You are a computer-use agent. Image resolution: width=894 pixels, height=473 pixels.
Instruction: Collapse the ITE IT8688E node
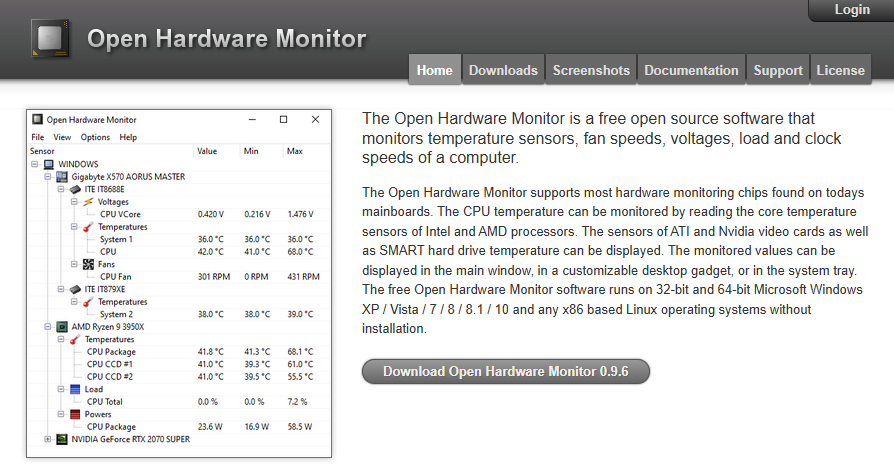(61, 189)
